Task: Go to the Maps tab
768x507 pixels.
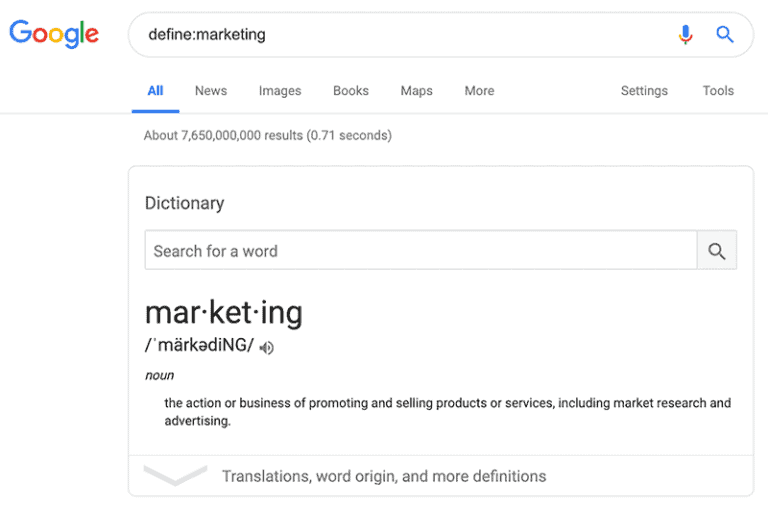Action: (416, 91)
